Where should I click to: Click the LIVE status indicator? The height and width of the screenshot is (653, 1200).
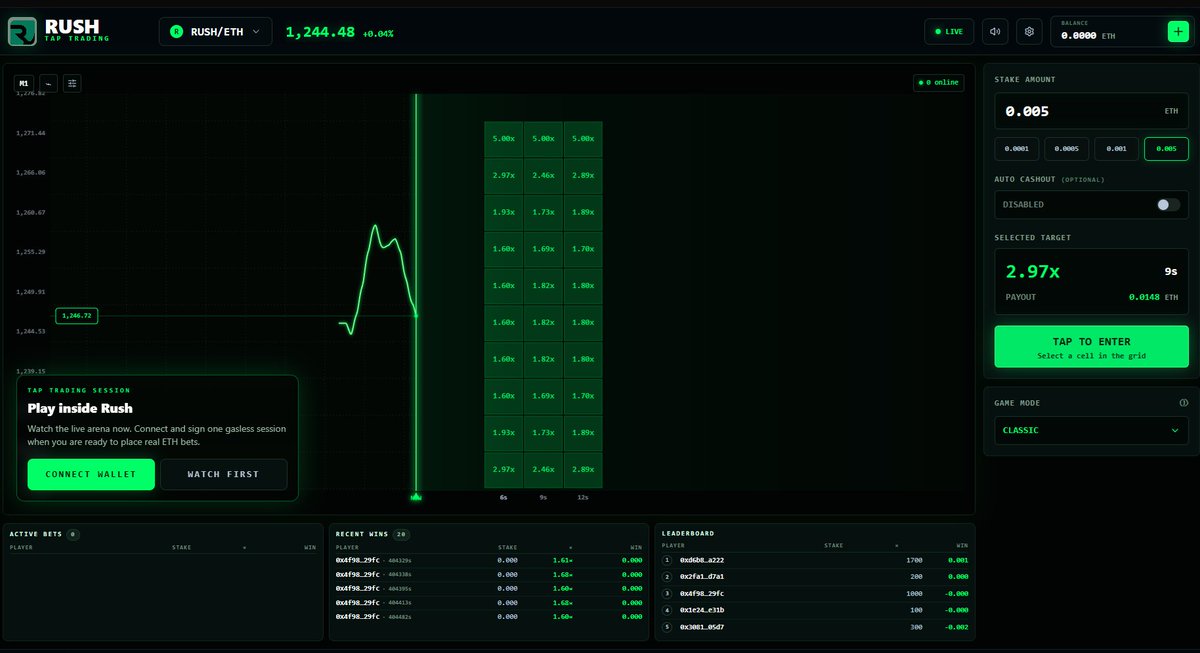pyautogui.click(x=949, y=31)
